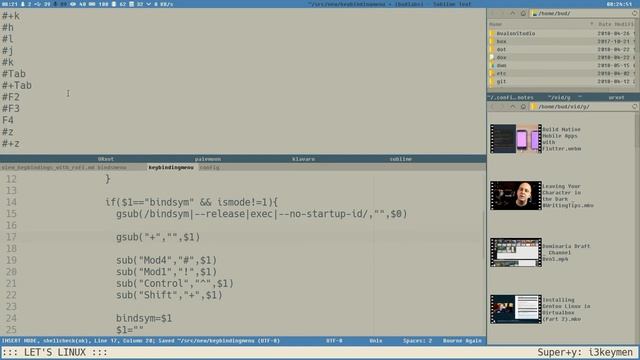This screenshot has width=640, height=360.
Task: Switch to the palemoon window tab
Action: [208, 159]
